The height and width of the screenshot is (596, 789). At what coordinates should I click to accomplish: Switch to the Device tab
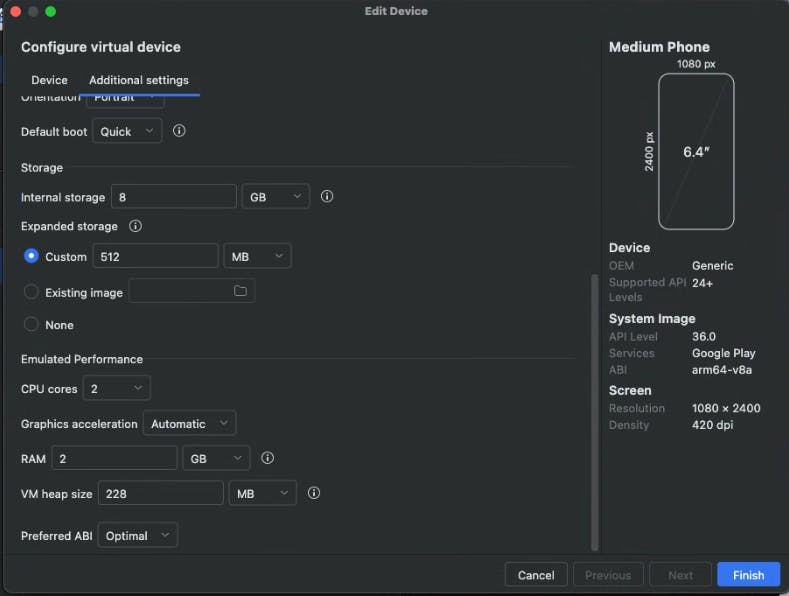49,80
